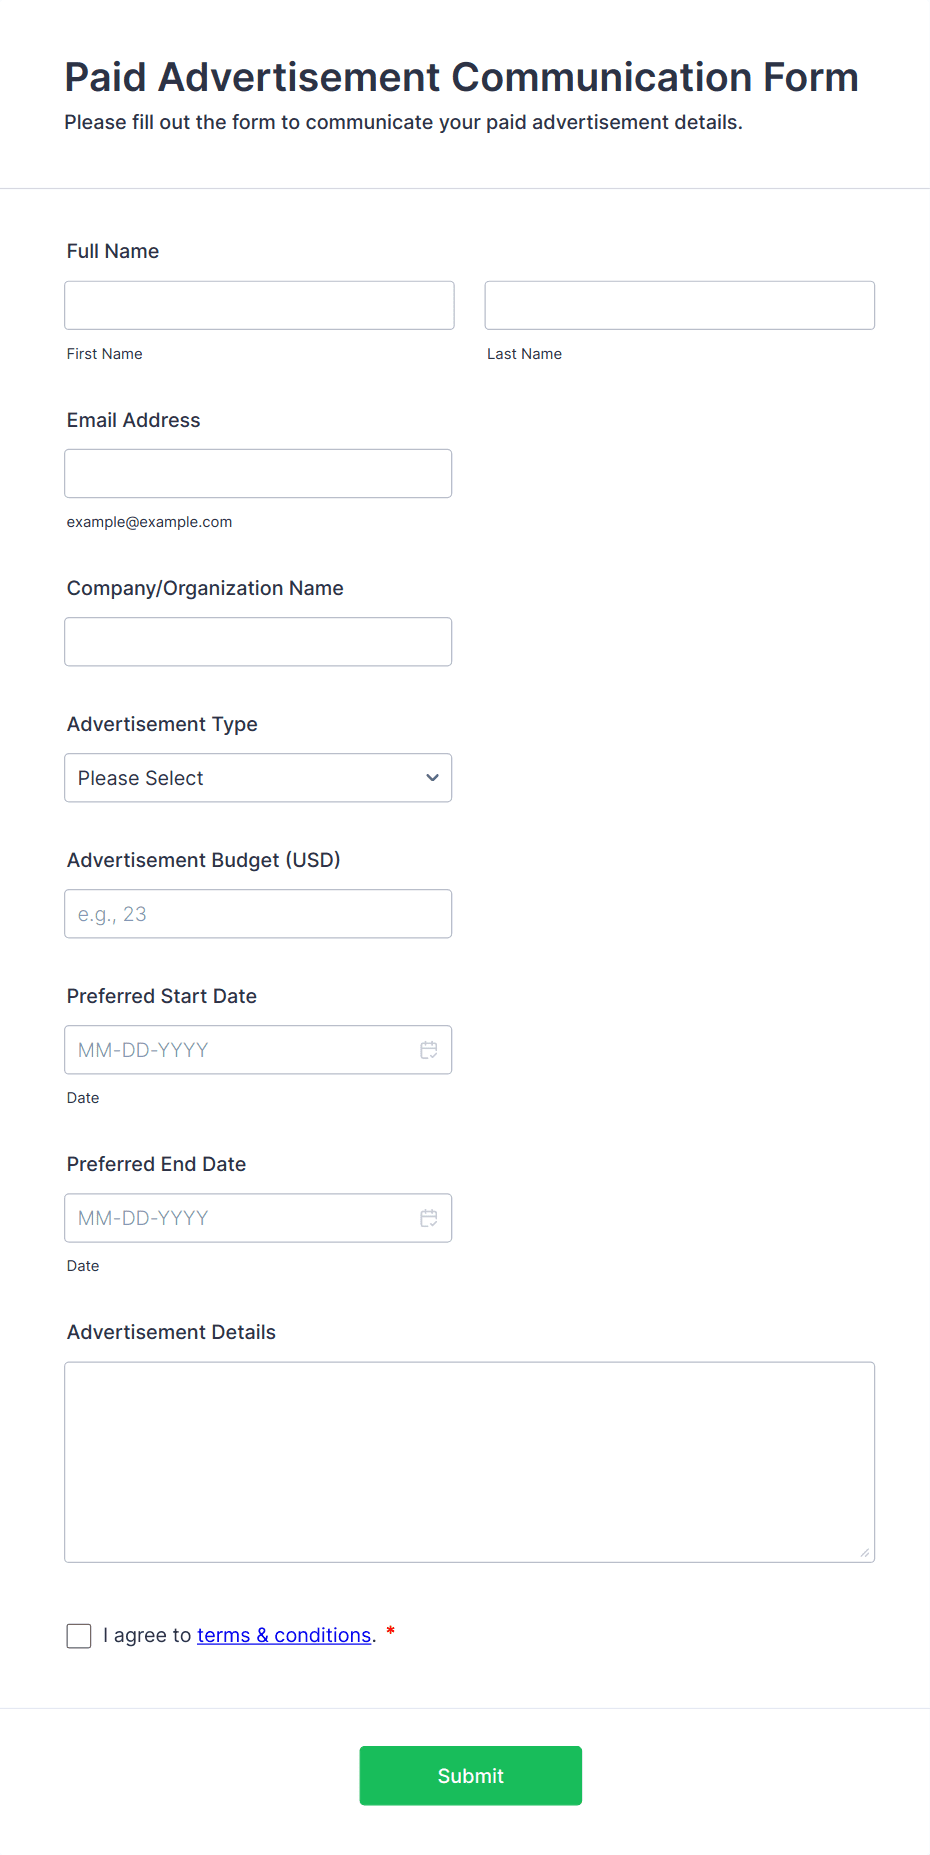Expand the Advertisement Type dropdown
Image resolution: width=930 pixels, height=1855 pixels.
258,778
